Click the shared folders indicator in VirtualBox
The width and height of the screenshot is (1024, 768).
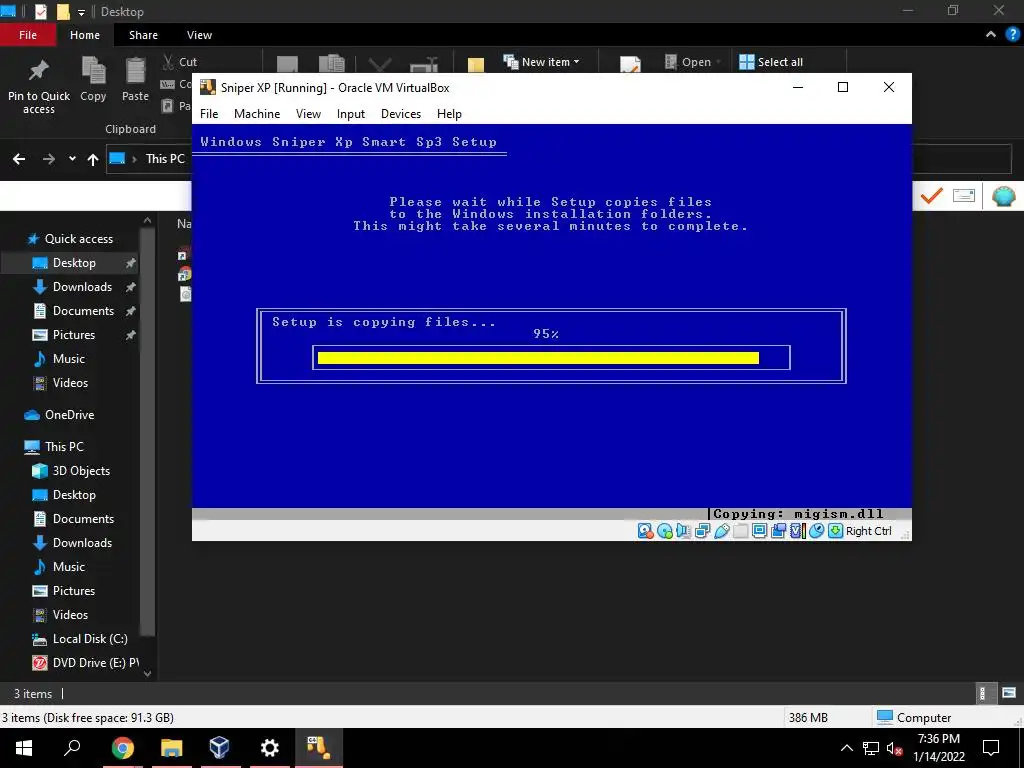741,531
